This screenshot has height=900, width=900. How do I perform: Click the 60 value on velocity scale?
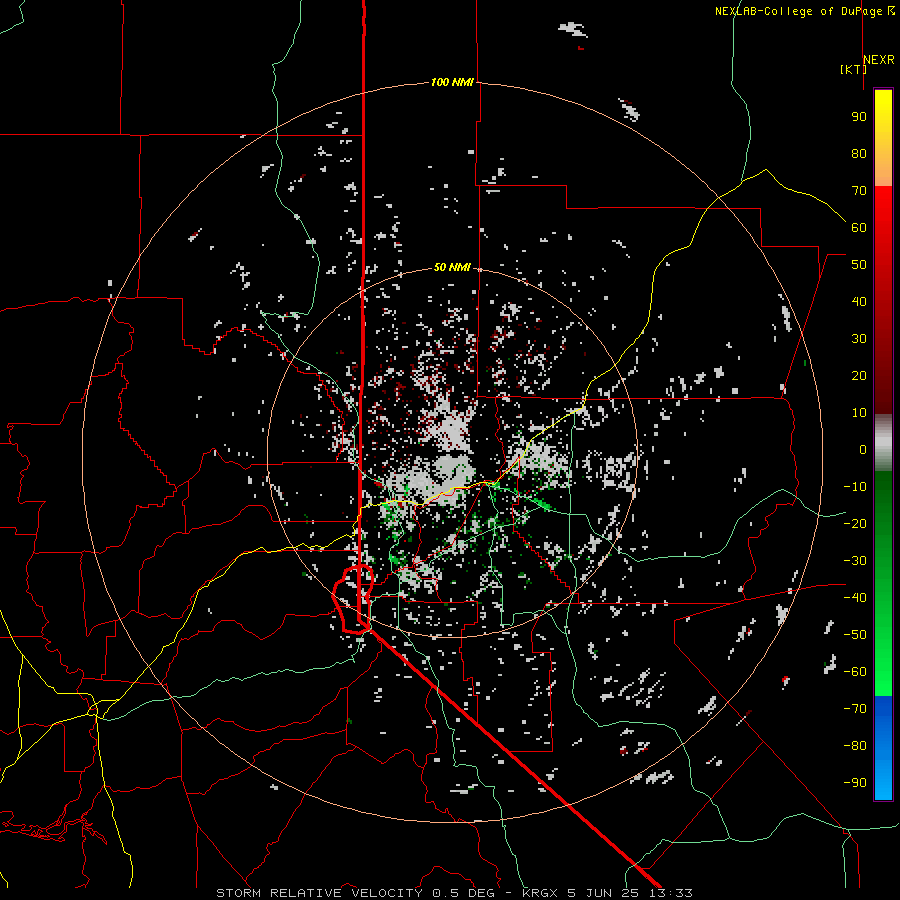point(859,227)
